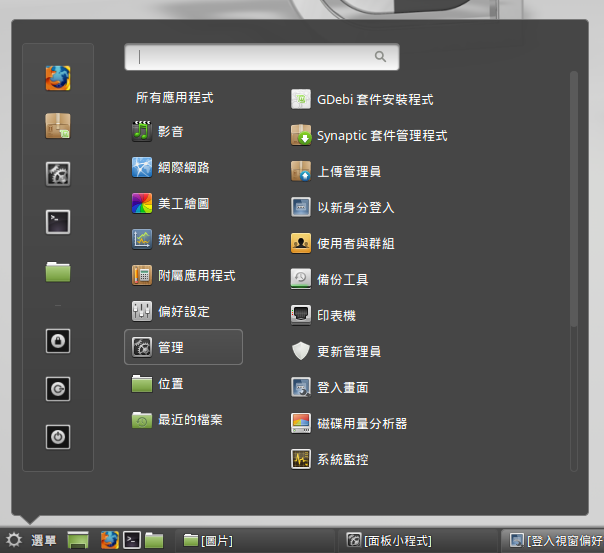604x553 pixels.
Task: Launch Firefox from the favorites sidebar
Action: tap(58, 78)
